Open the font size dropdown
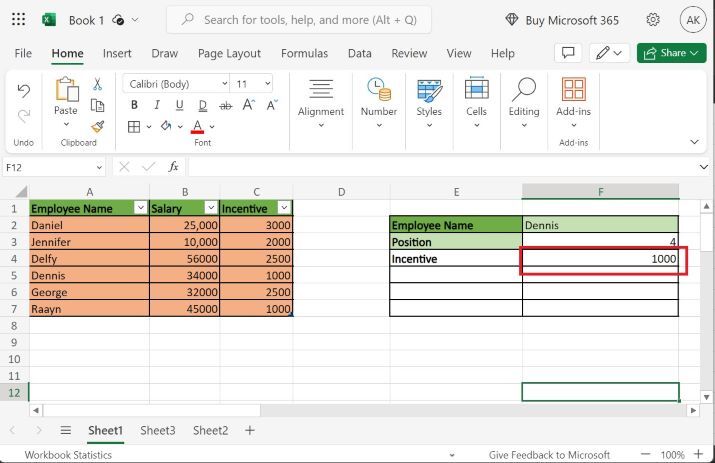Screen dimensions: 715x463 click(x=268, y=83)
